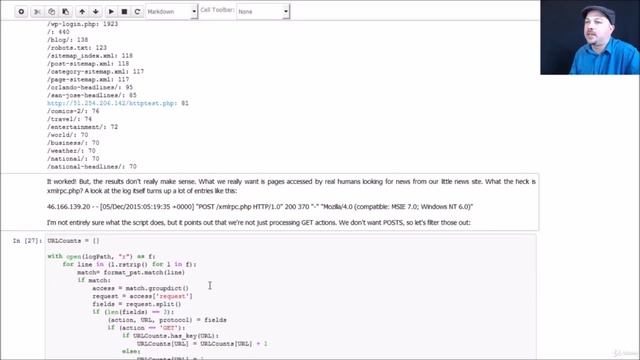Click the 'match.groupdict()' code line

(x=140, y=288)
